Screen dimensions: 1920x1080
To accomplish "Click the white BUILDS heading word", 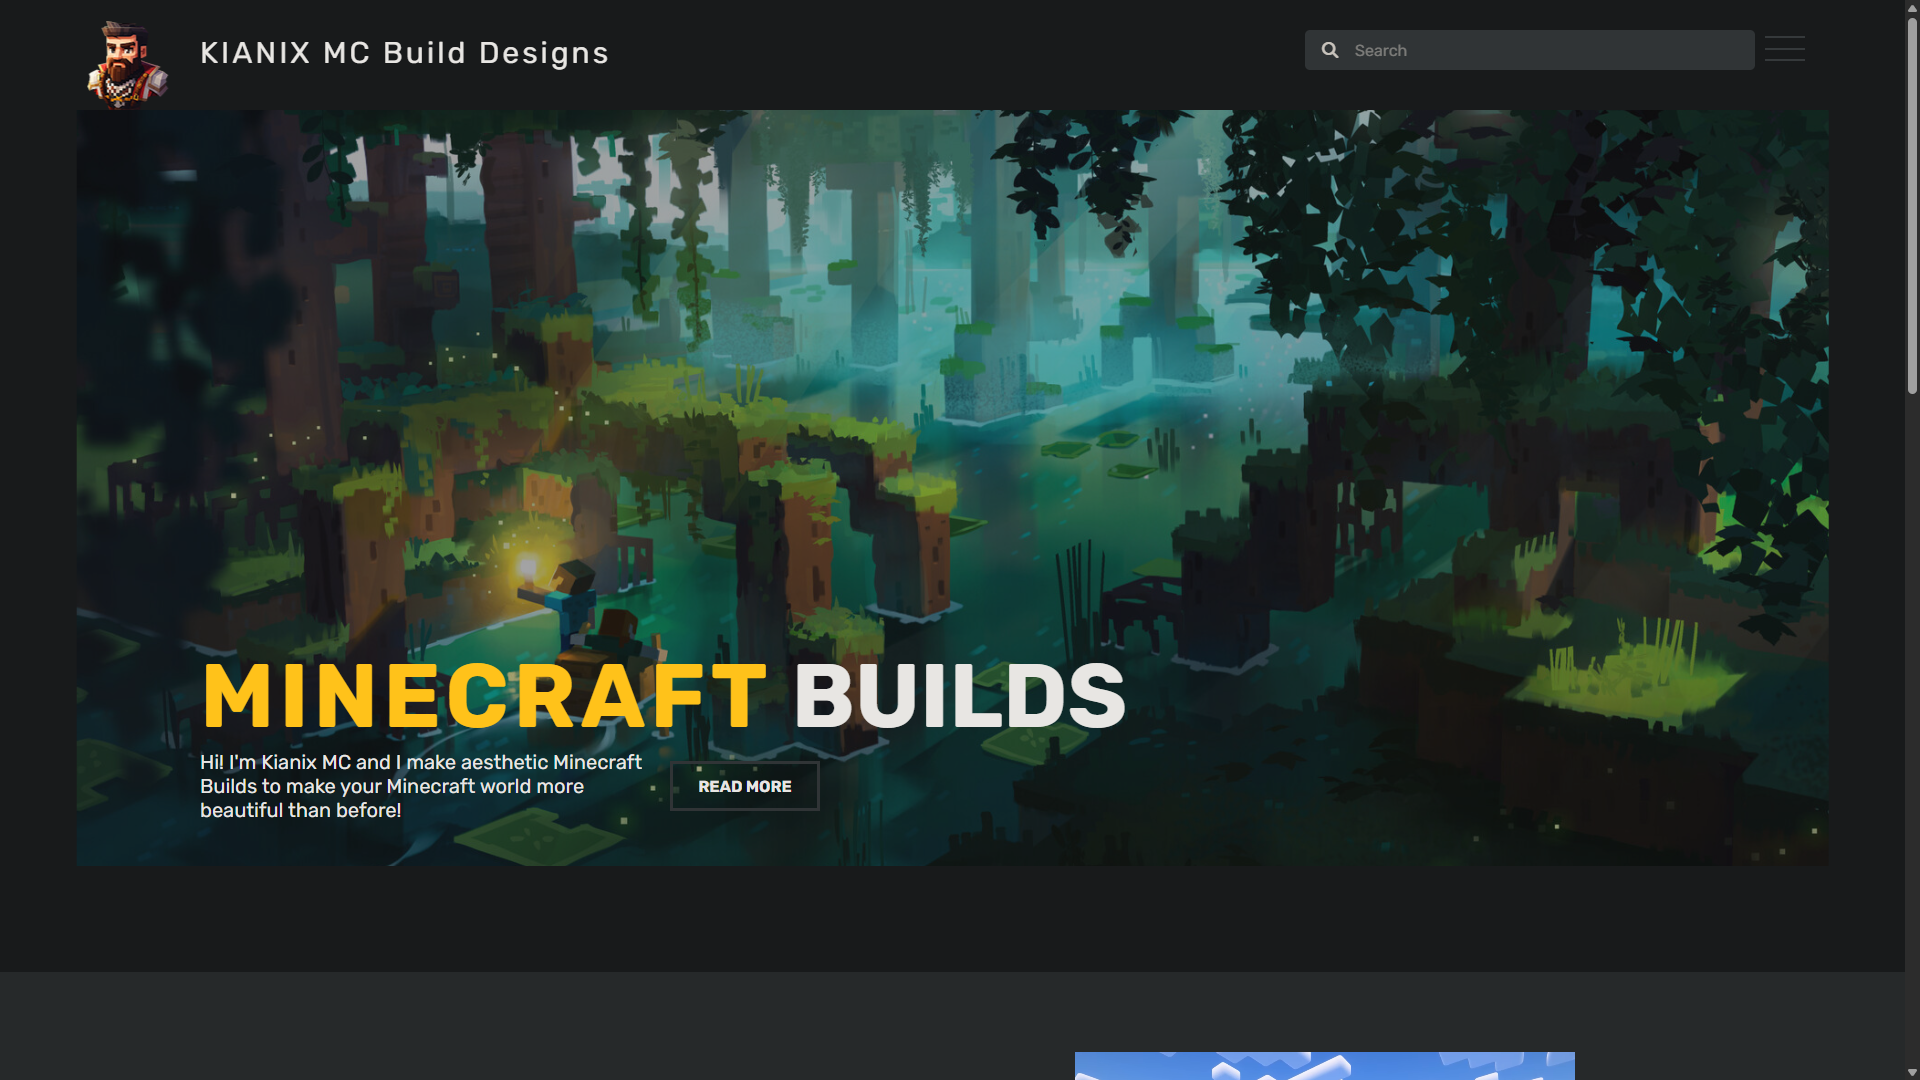I will tap(959, 696).
